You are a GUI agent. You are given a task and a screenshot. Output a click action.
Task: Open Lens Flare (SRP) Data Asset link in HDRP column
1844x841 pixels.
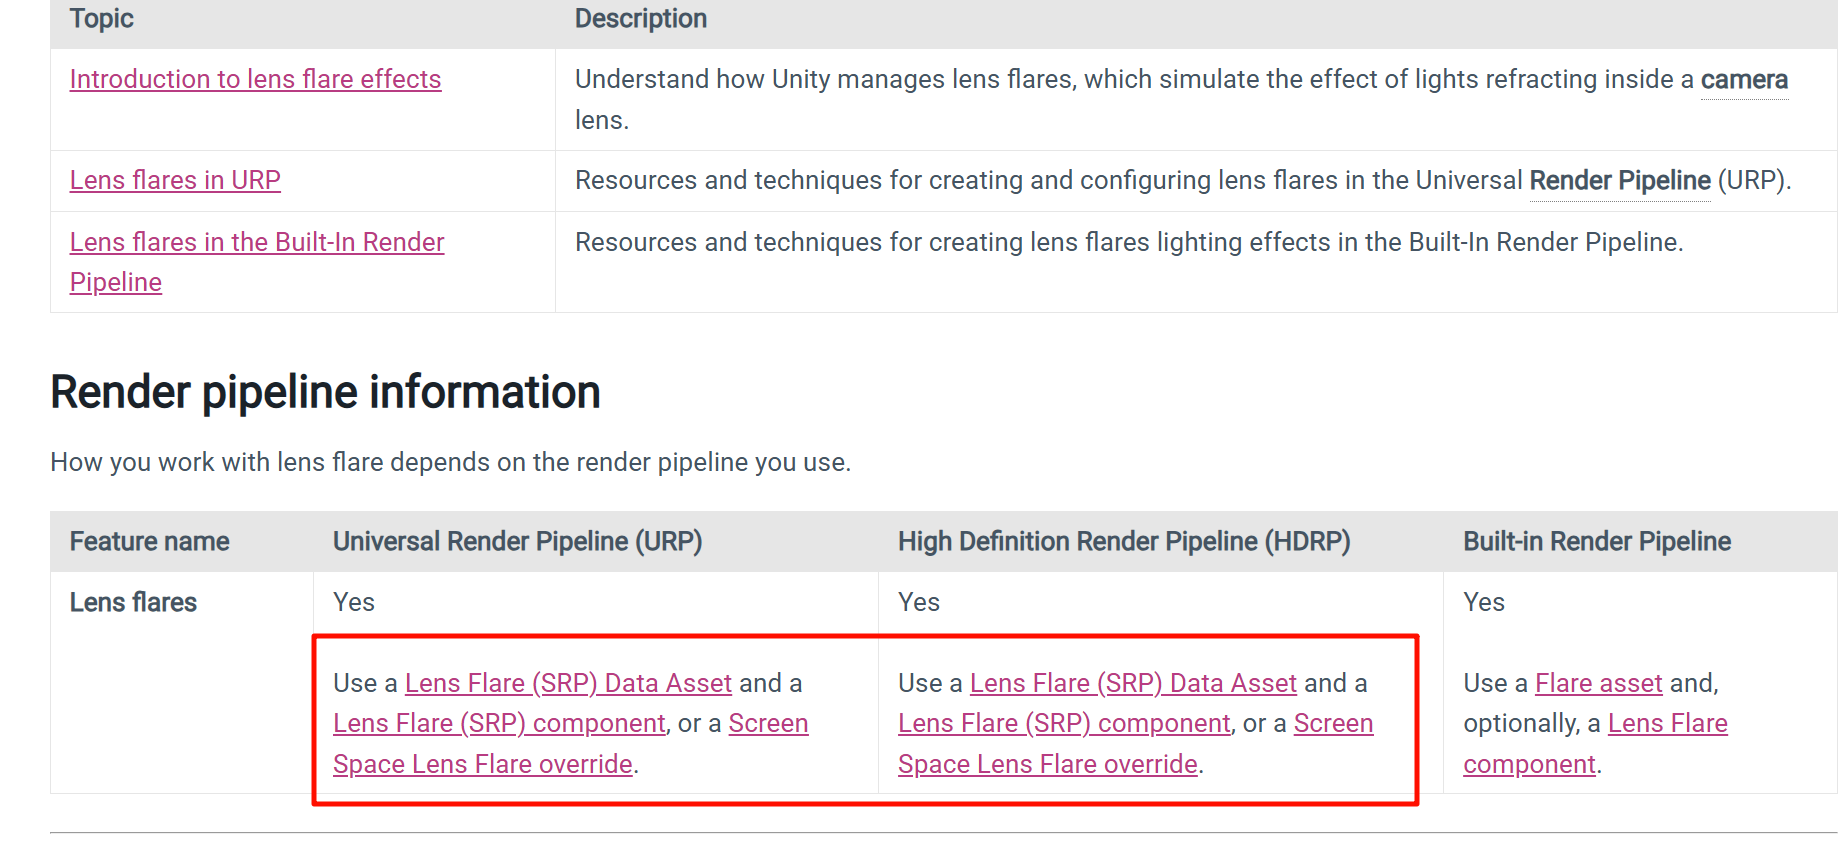pos(1133,683)
